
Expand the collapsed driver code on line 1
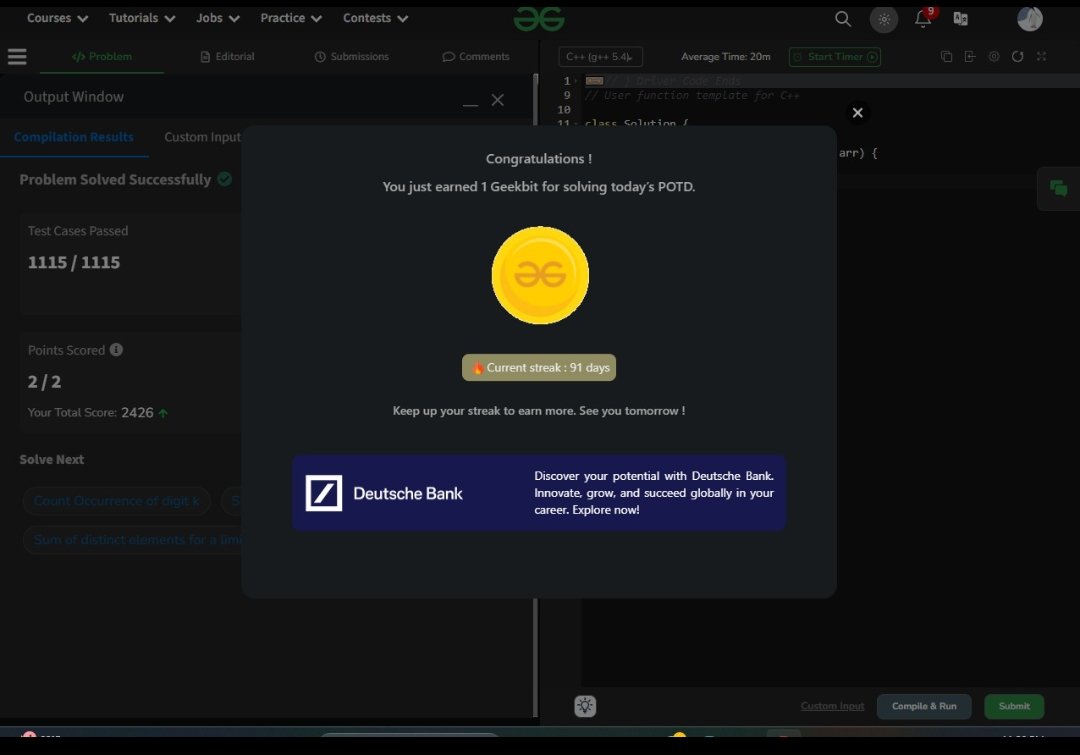point(594,81)
